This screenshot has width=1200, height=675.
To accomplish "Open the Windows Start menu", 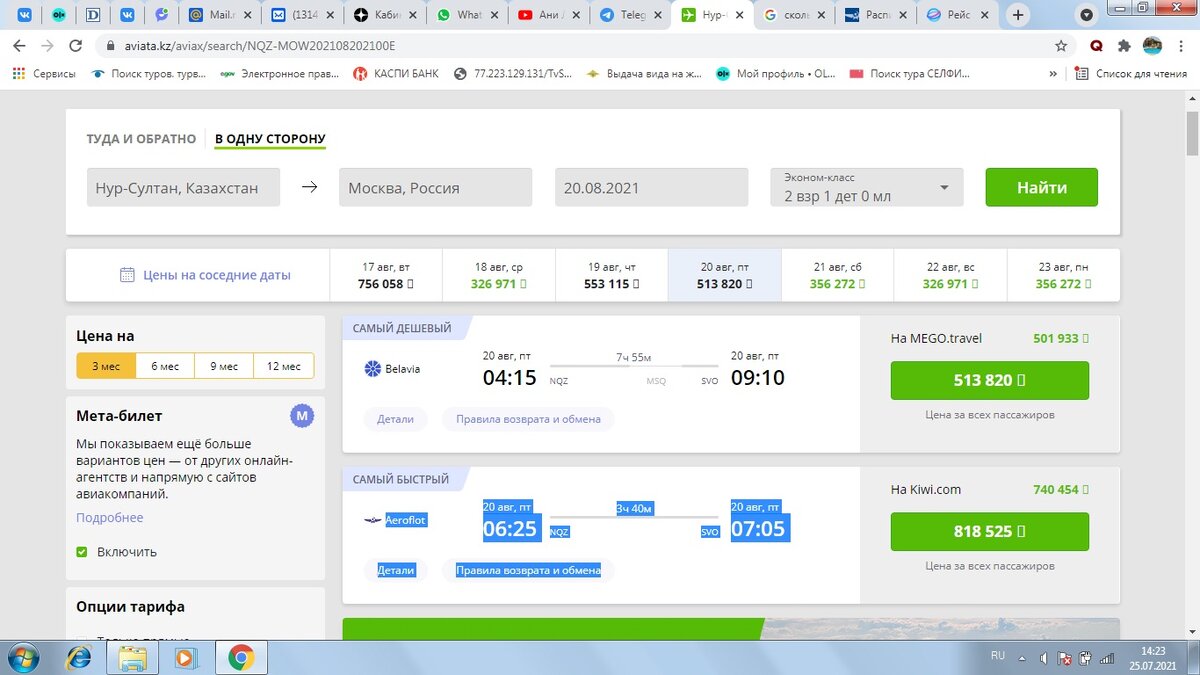I will coord(21,657).
